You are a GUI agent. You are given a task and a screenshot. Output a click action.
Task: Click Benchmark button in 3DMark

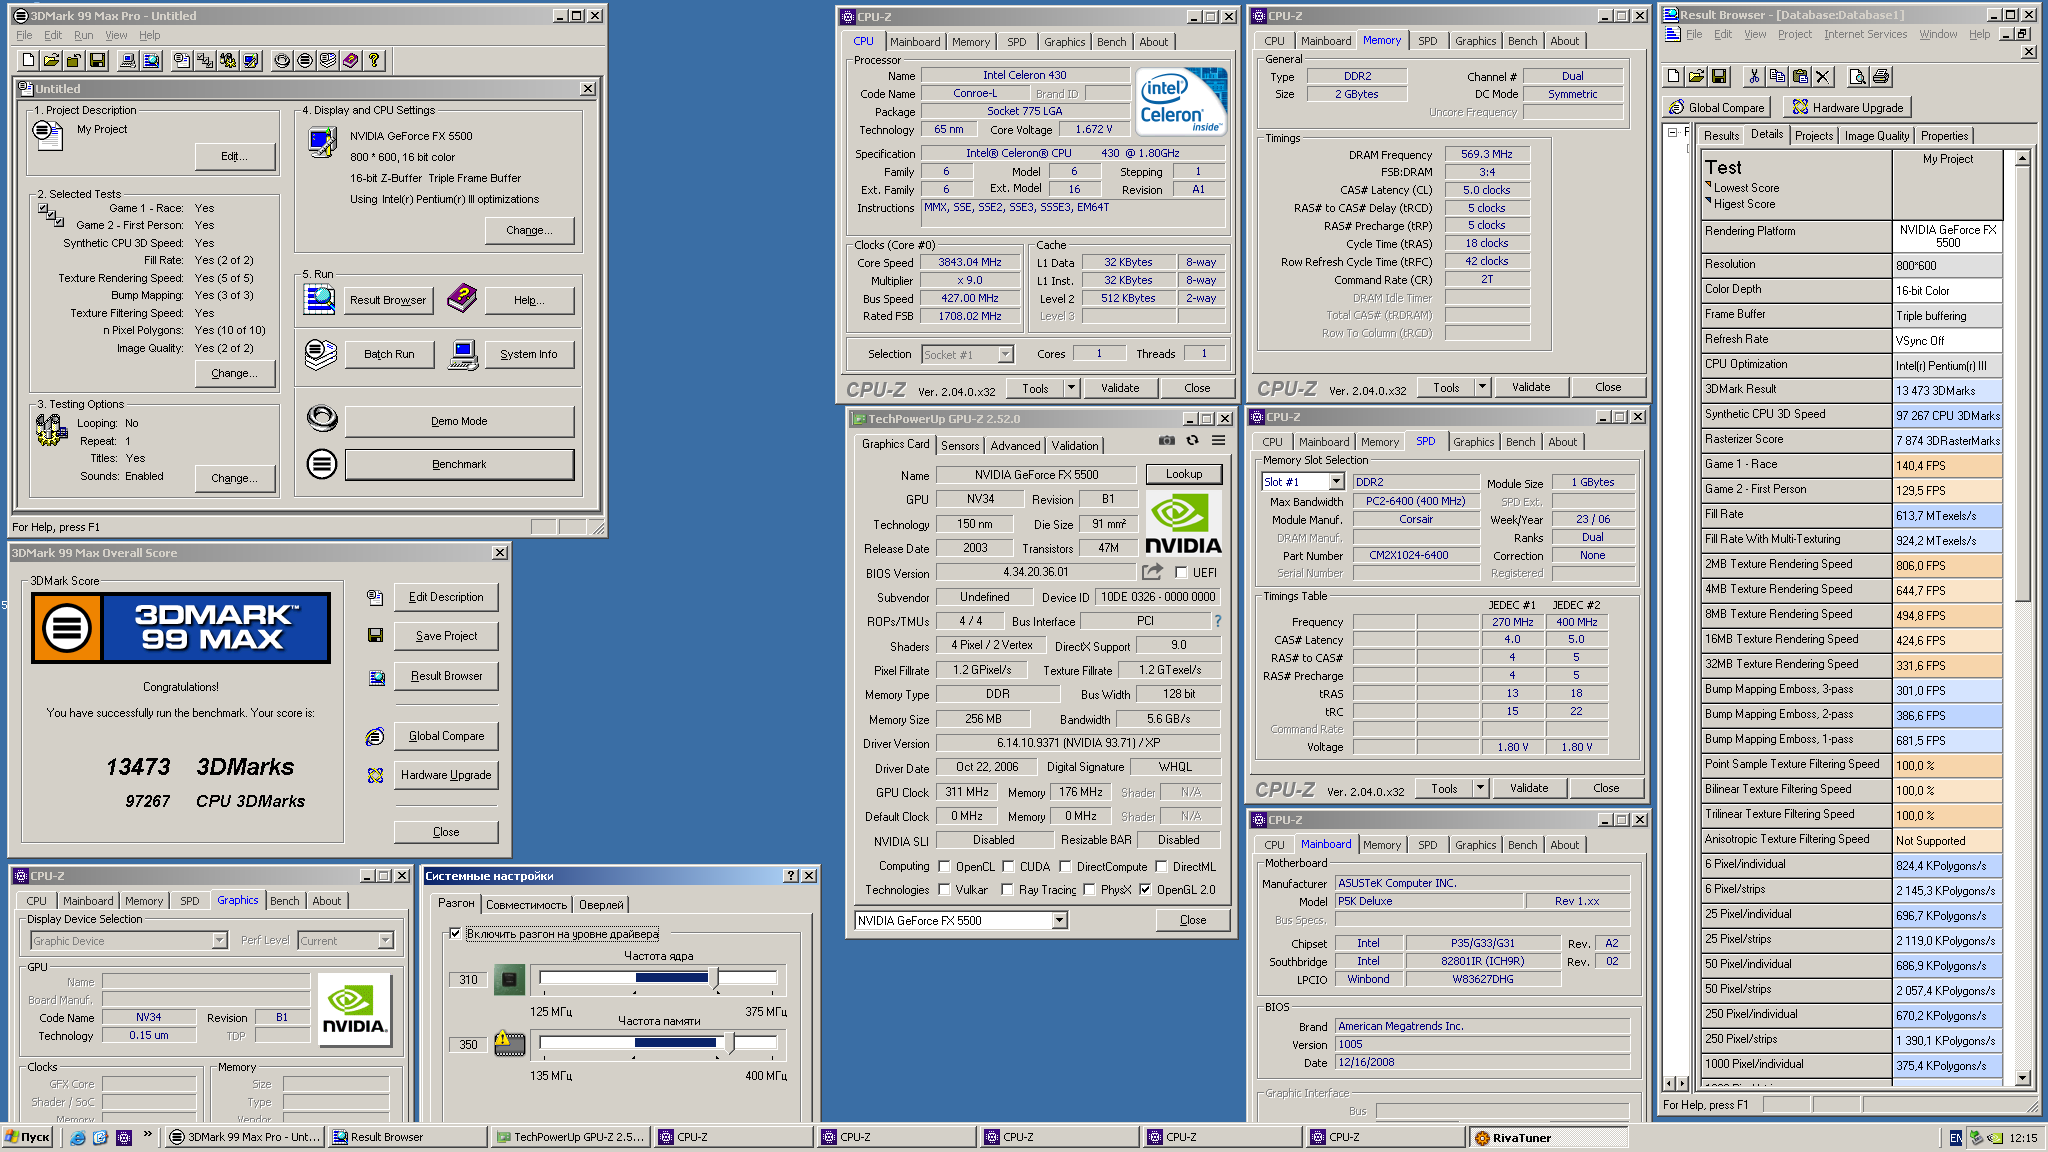point(459,465)
